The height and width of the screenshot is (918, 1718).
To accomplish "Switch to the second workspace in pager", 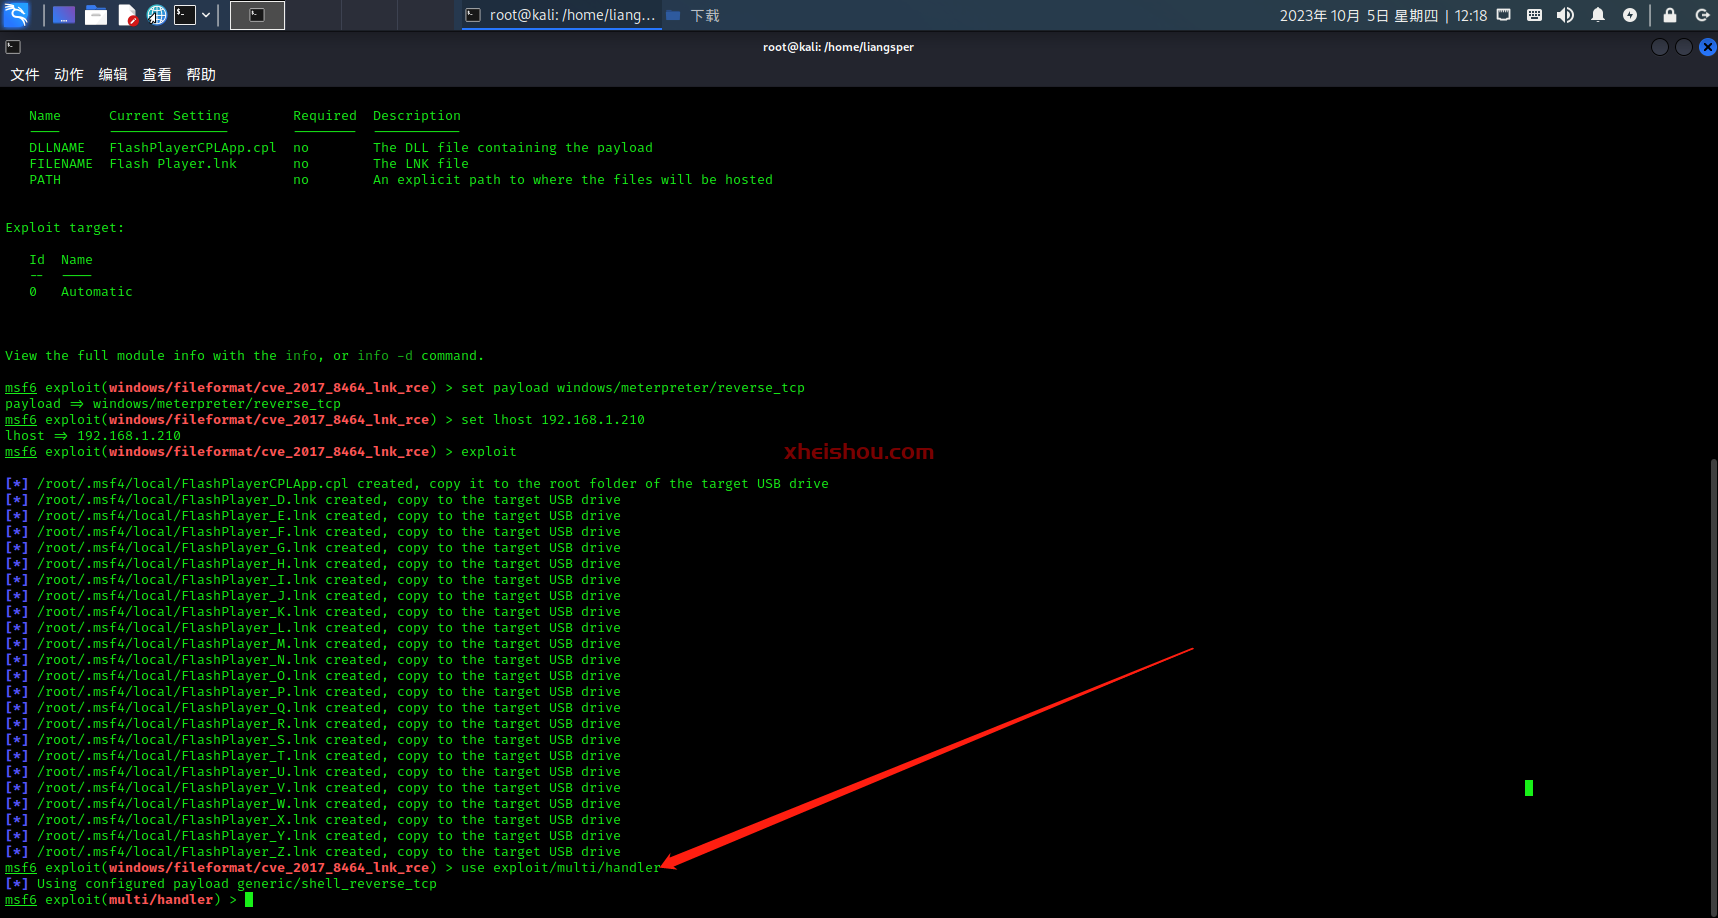I will coord(313,15).
